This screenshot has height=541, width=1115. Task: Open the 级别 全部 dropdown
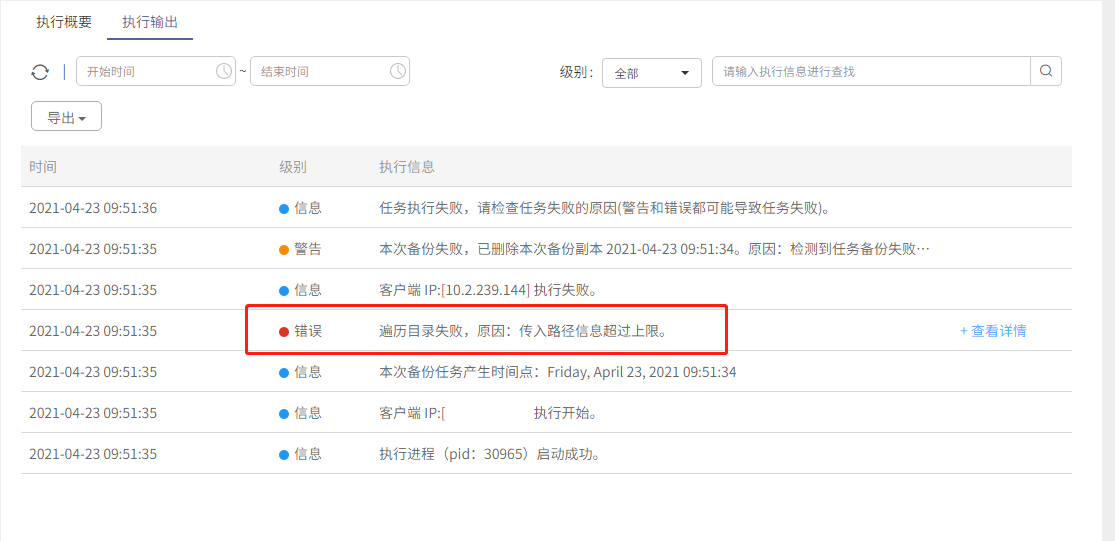coord(652,73)
